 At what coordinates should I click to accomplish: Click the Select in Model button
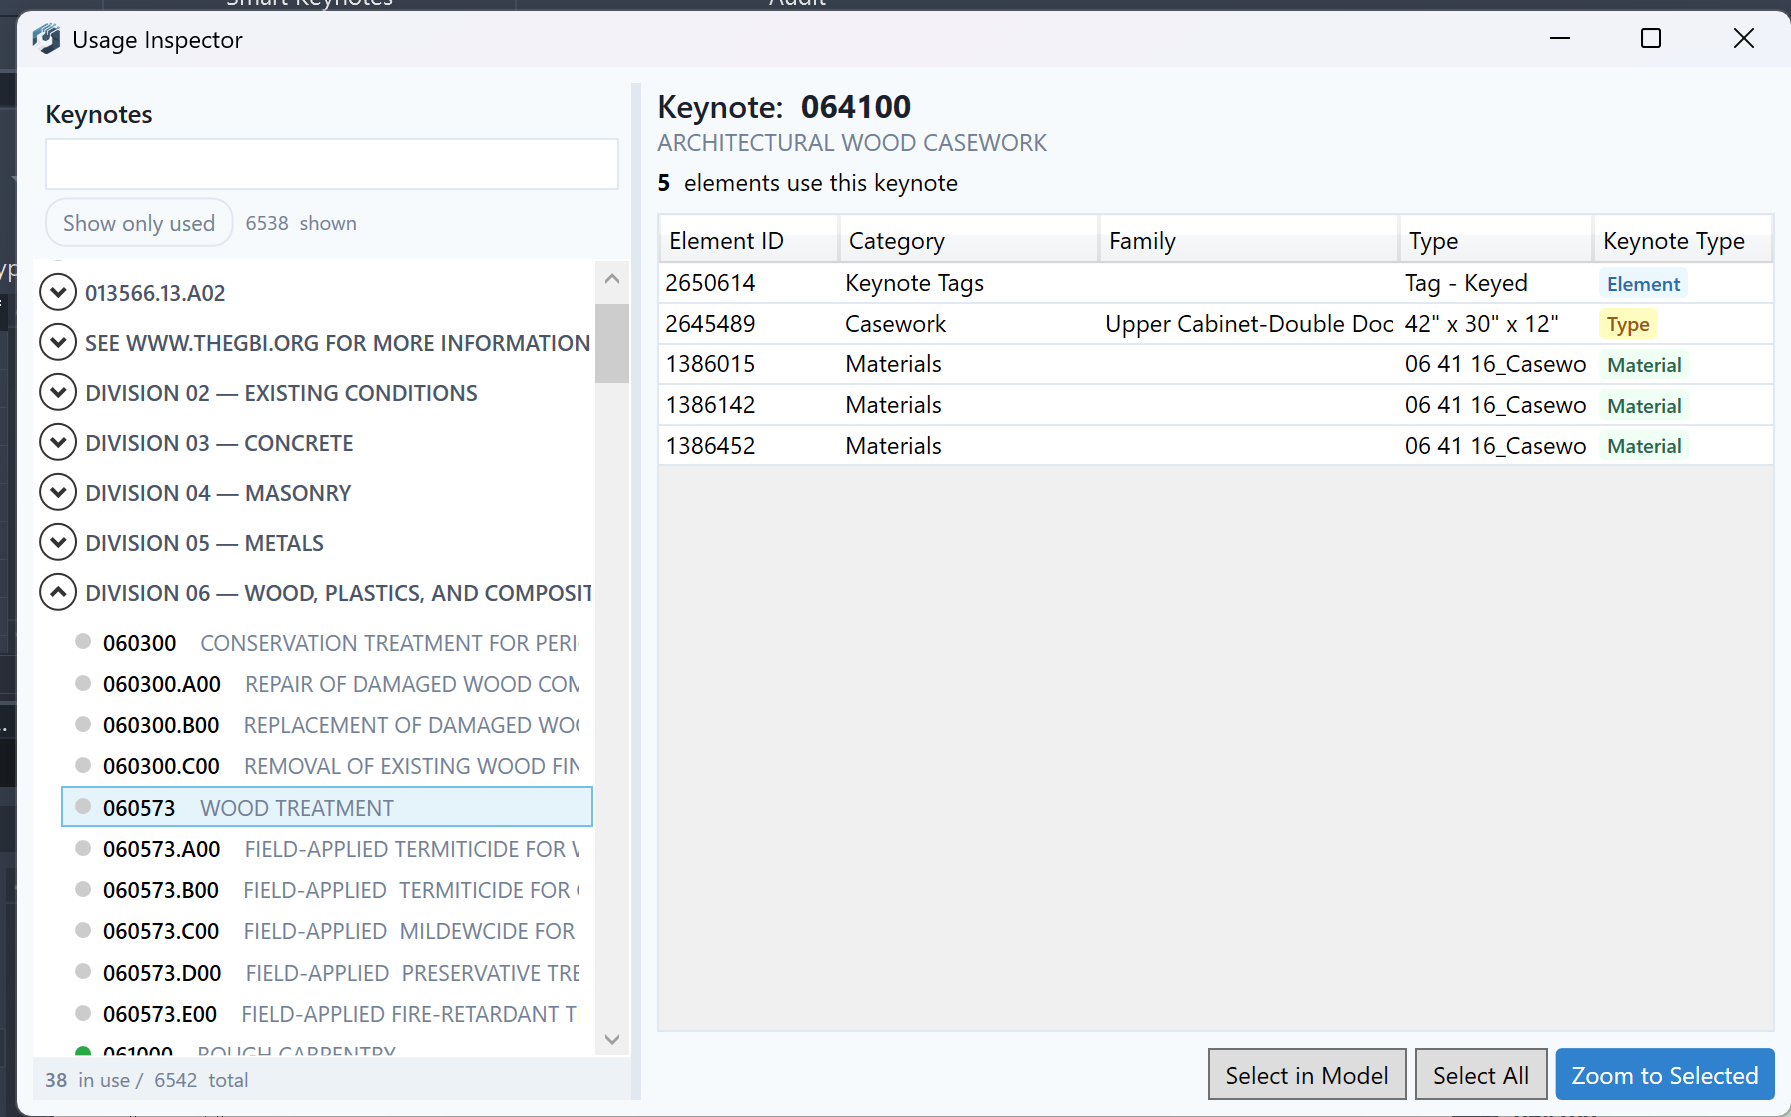click(1306, 1074)
